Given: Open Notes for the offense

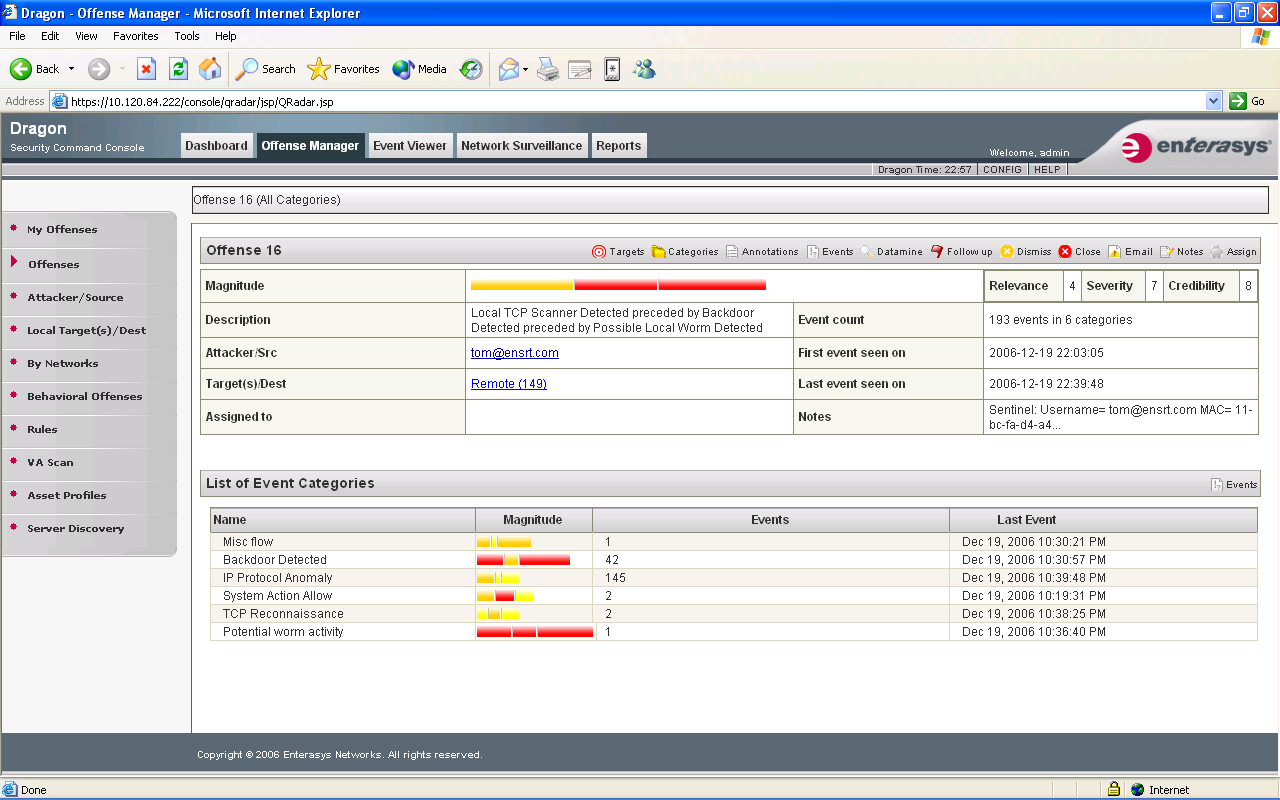Looking at the screenshot, I should click(1181, 251).
